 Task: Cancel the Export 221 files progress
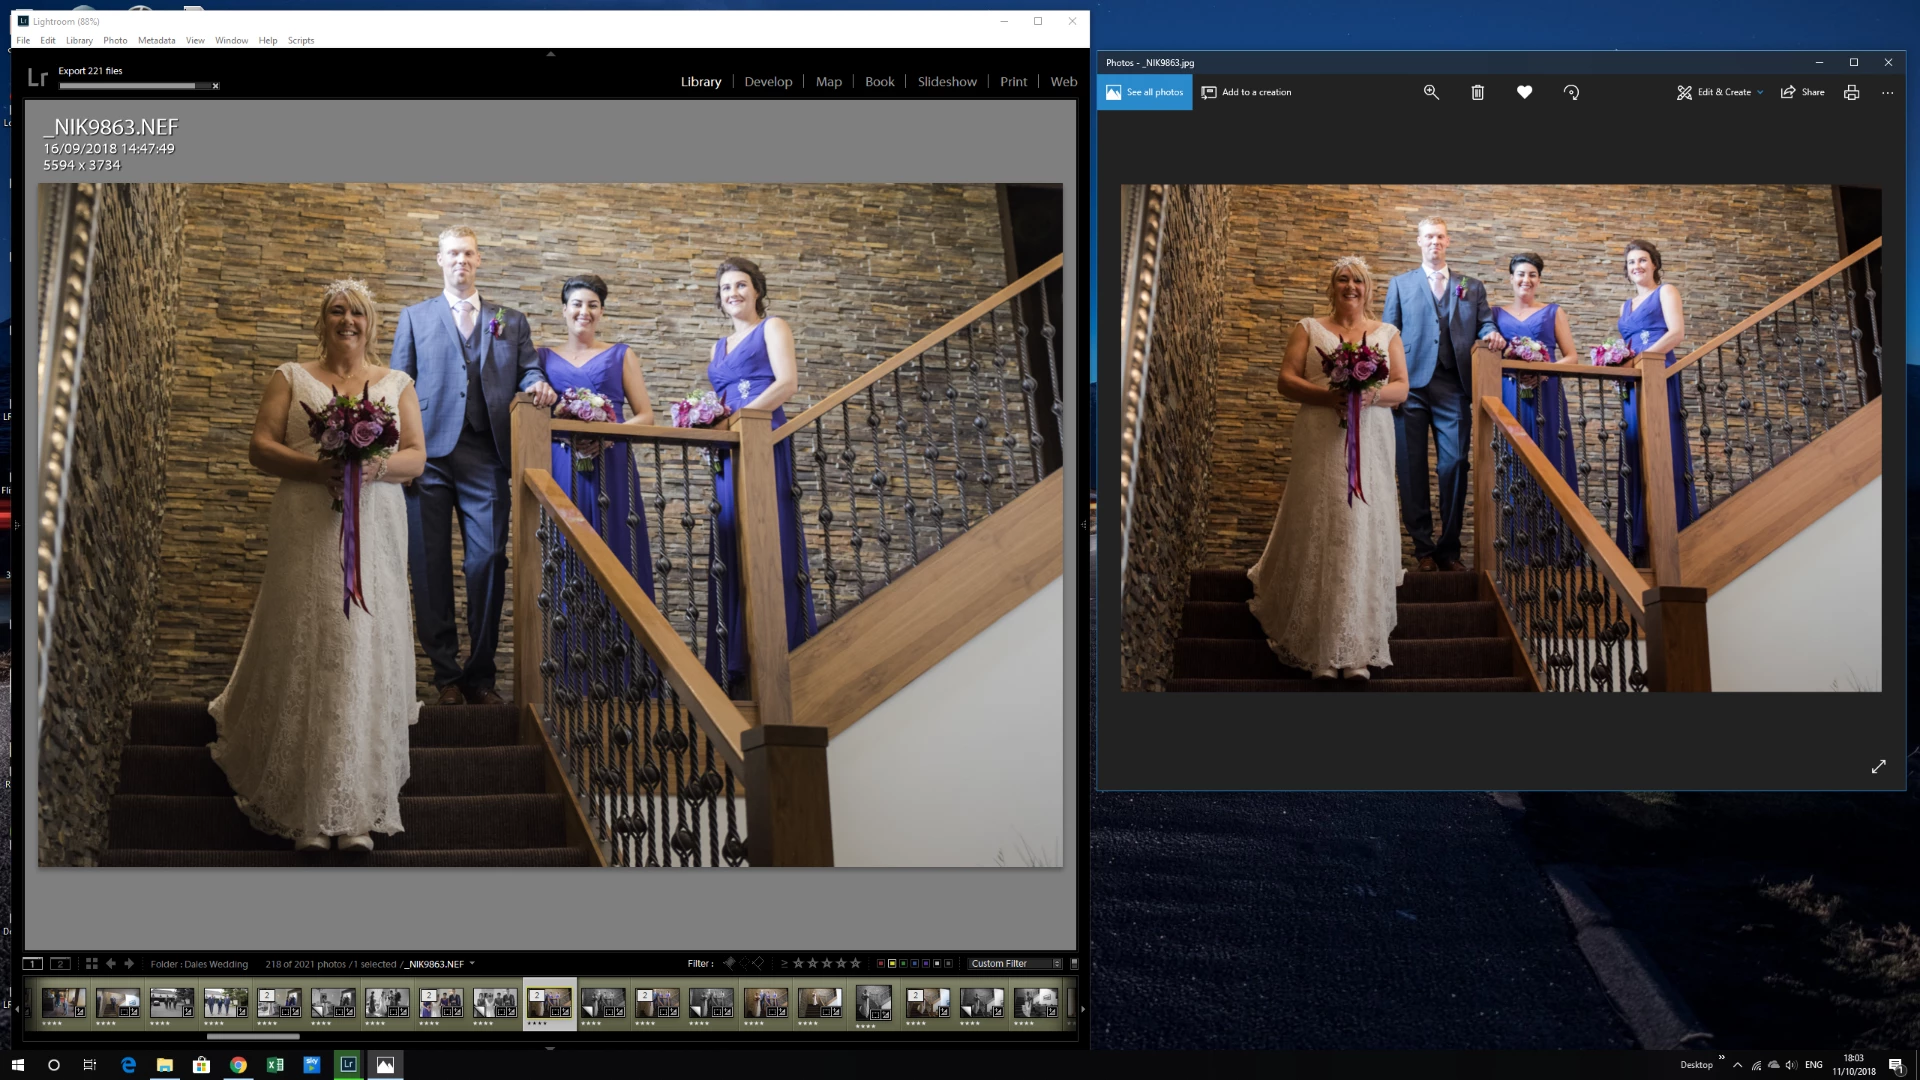point(215,86)
